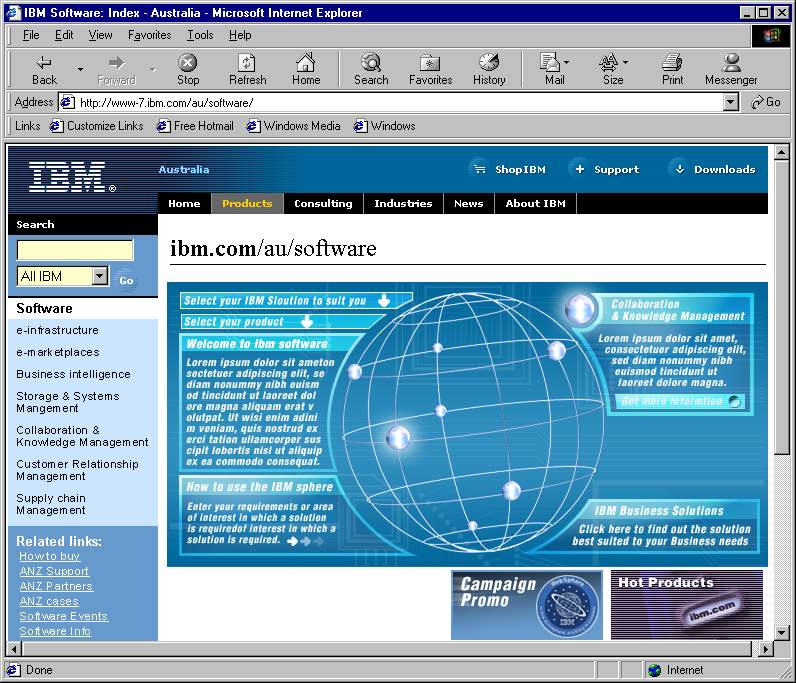Open the Campaign Promo banner

[x=526, y=605]
